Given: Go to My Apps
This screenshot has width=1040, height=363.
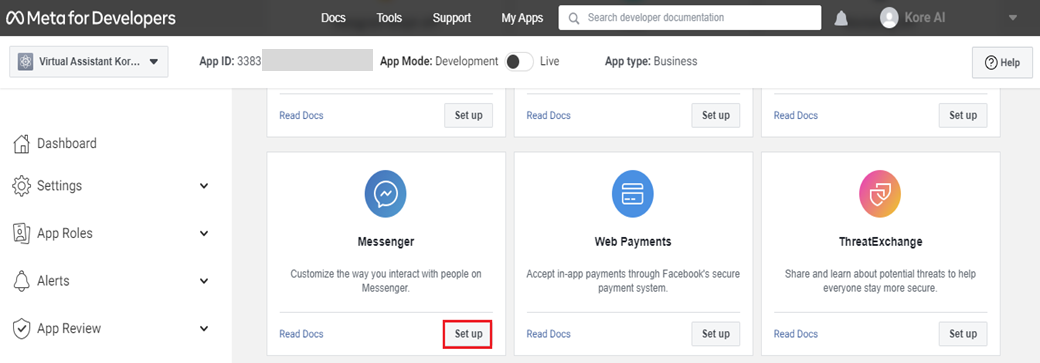Looking at the screenshot, I should 522,18.
